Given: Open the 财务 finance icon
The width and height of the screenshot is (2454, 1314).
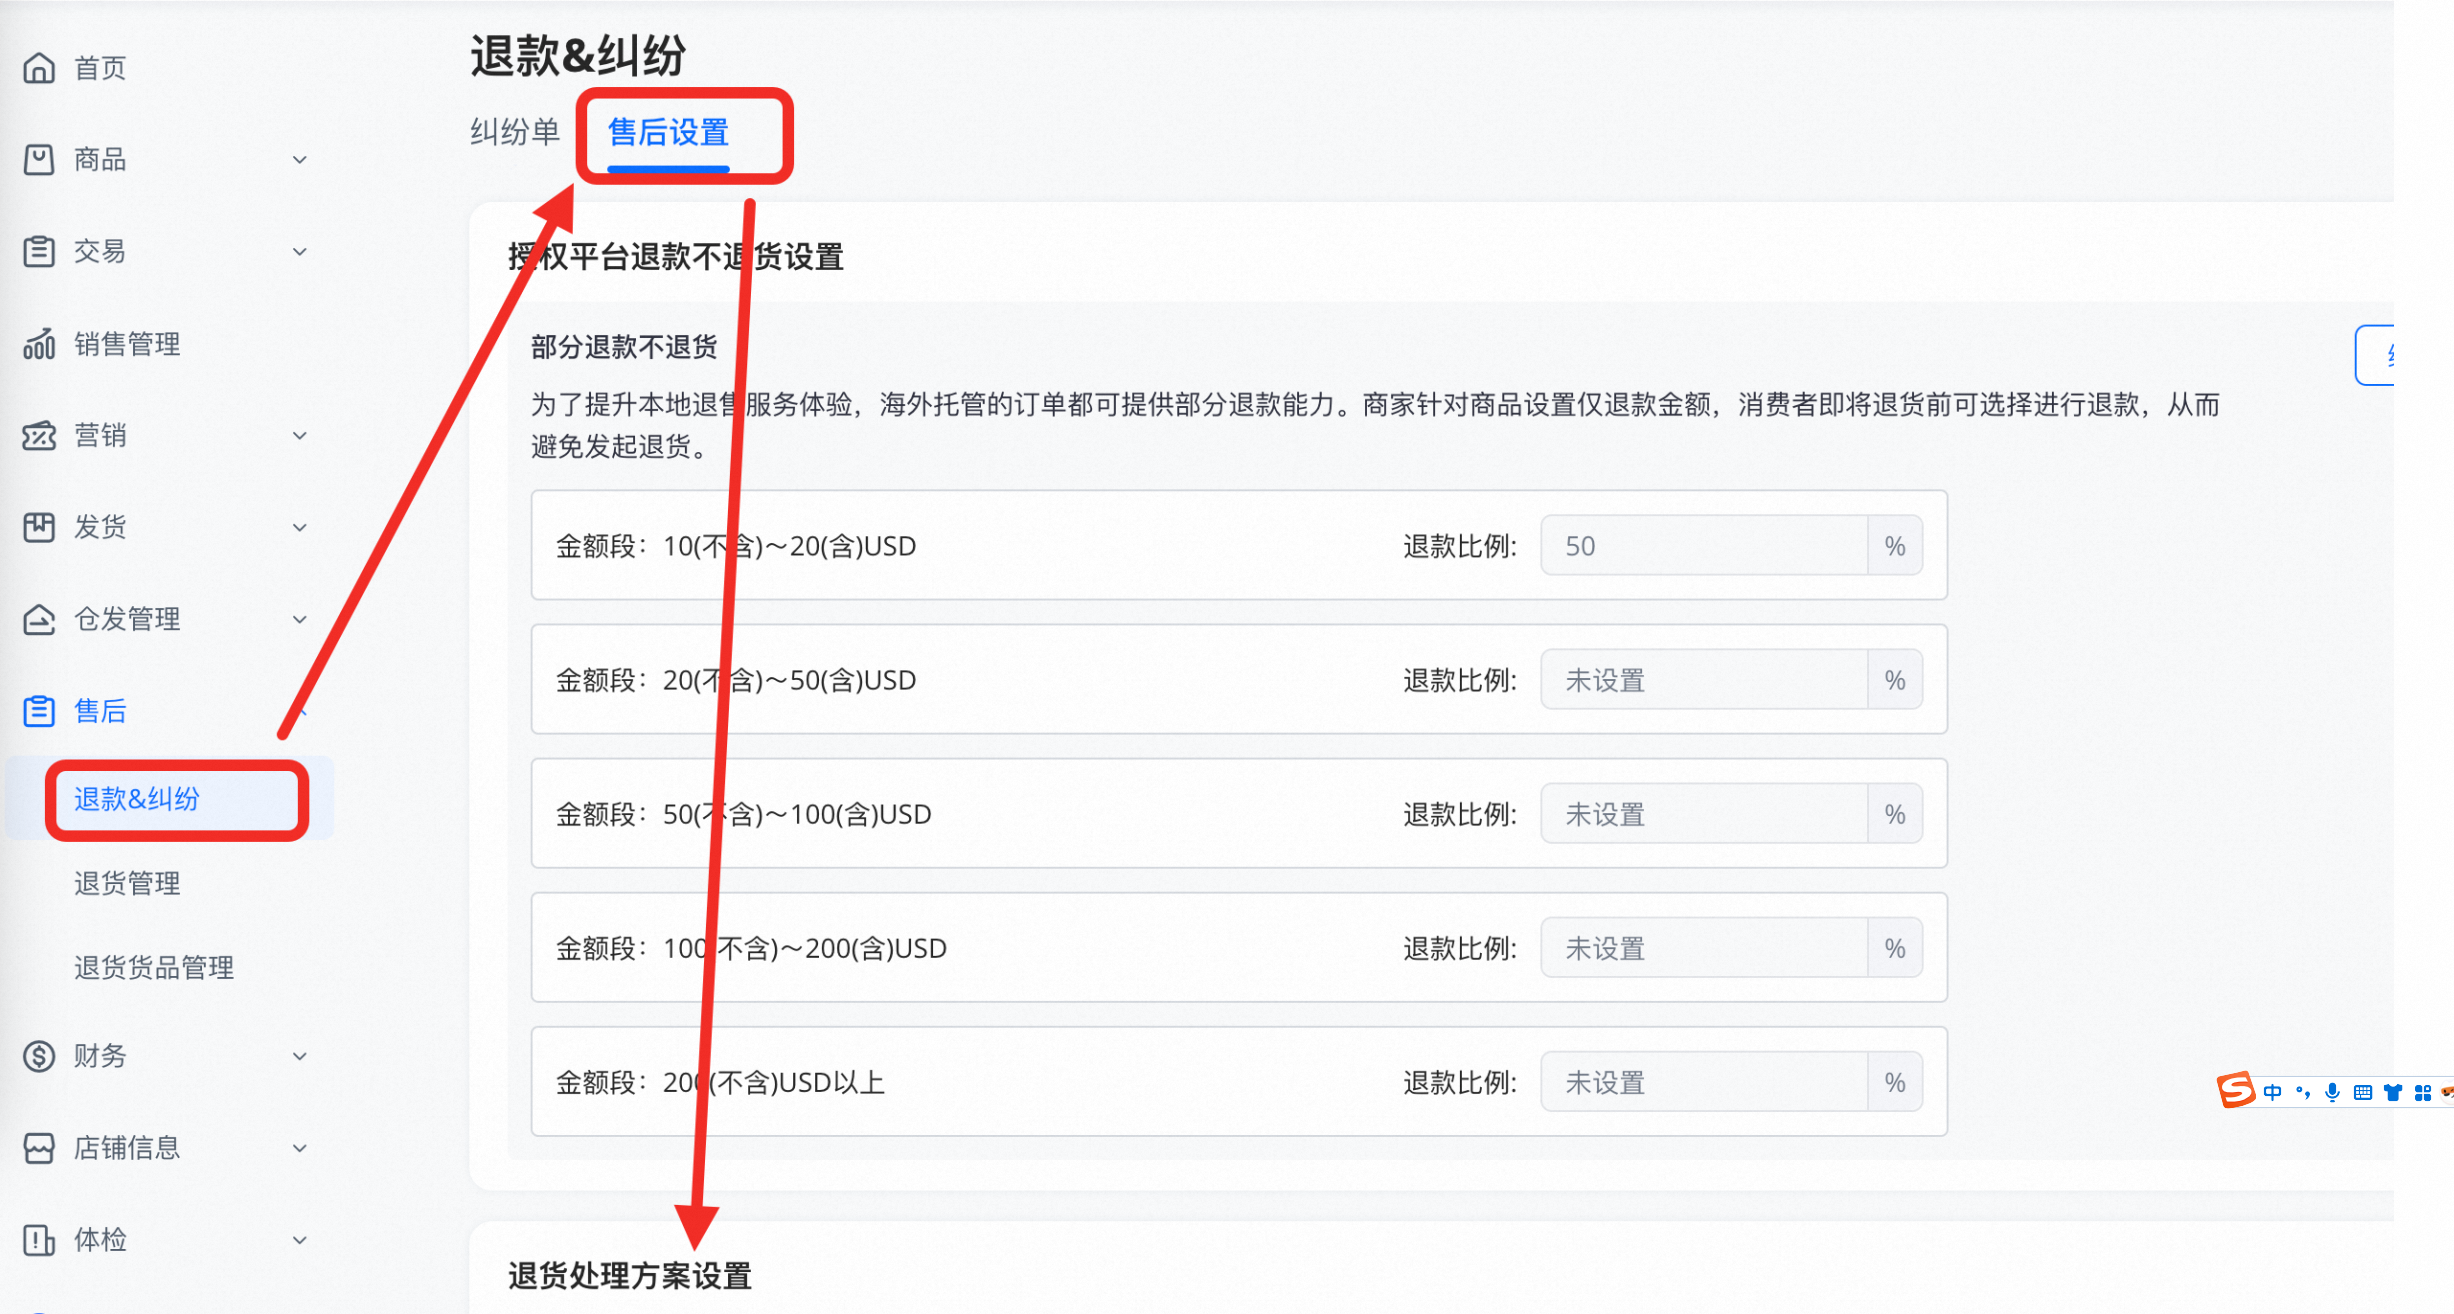Looking at the screenshot, I should (38, 1055).
